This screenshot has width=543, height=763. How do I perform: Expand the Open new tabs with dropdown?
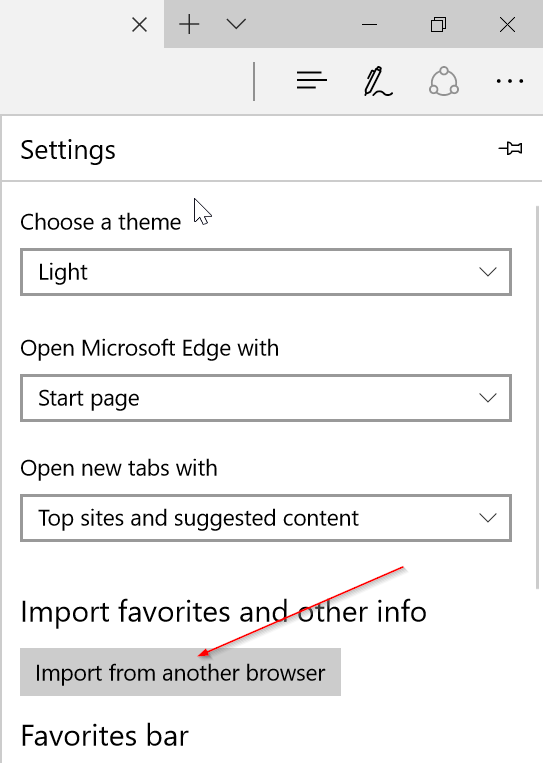coord(266,518)
